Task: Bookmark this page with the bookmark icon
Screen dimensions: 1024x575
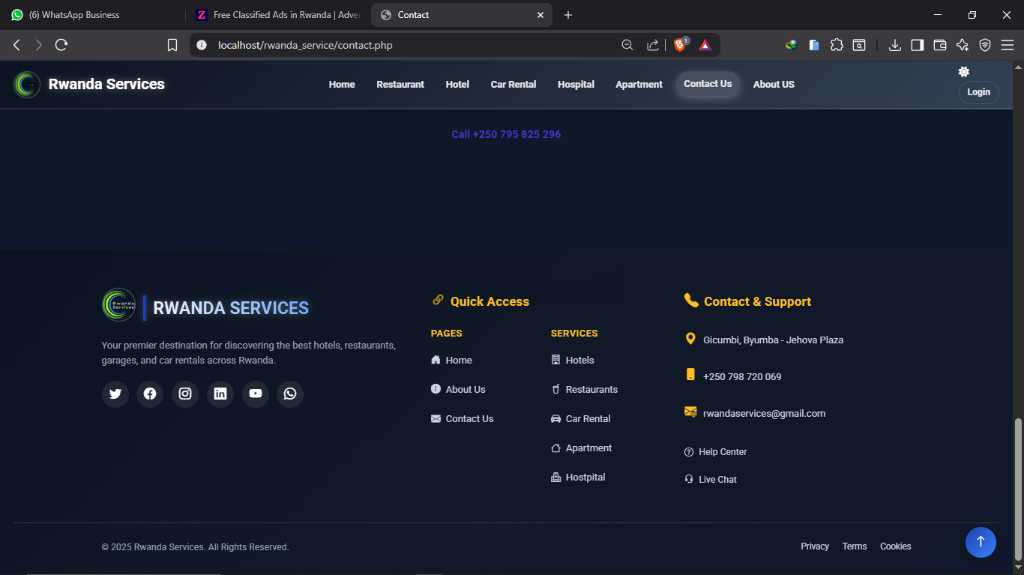Action: coord(172,45)
